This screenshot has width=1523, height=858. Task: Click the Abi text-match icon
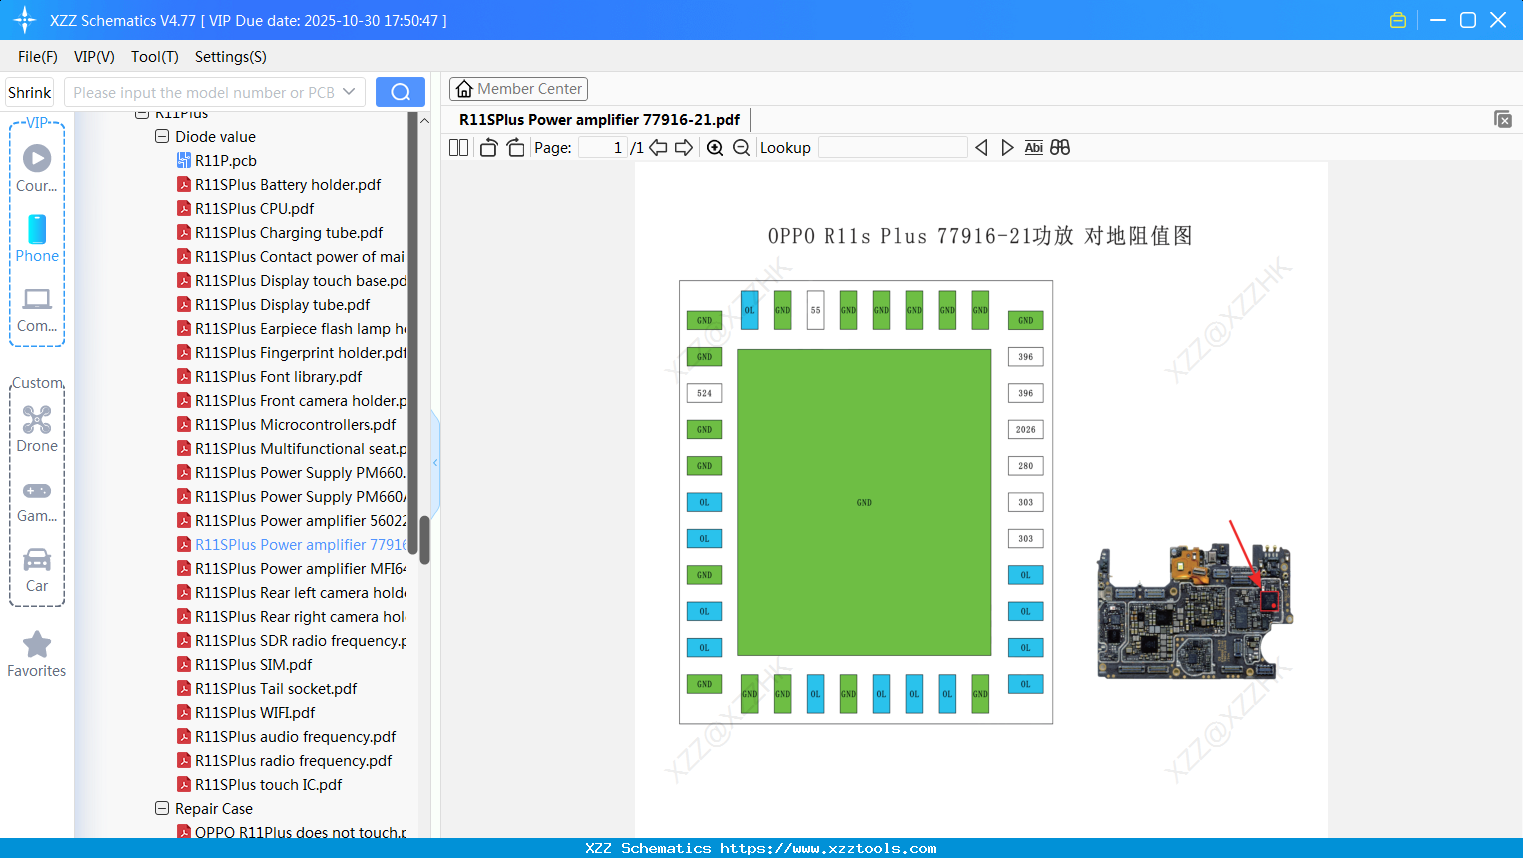(1034, 147)
